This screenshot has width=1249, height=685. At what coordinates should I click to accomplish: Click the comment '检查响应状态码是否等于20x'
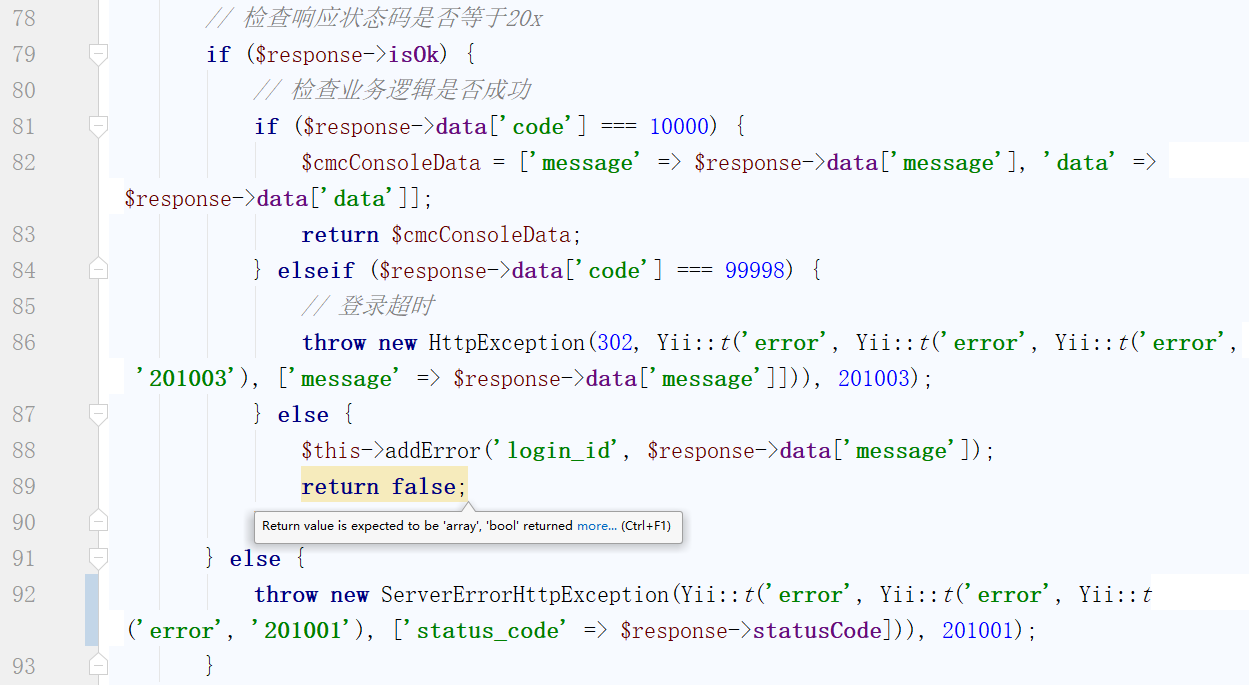[x=373, y=18]
